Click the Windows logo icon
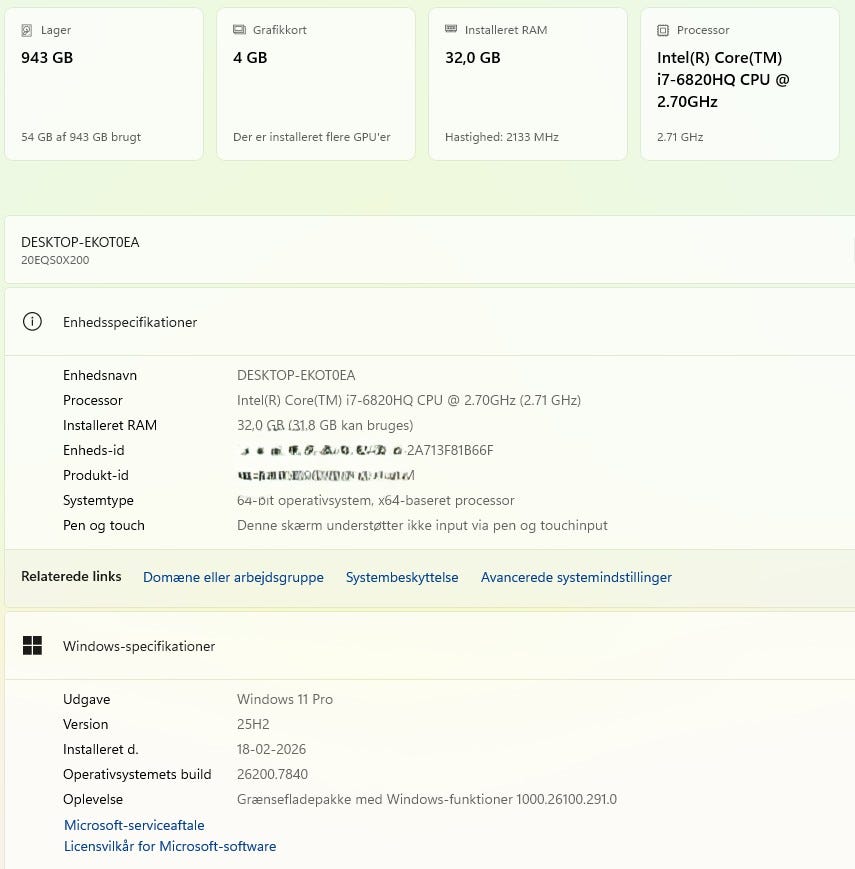Image resolution: width=855 pixels, height=869 pixels. 32,646
